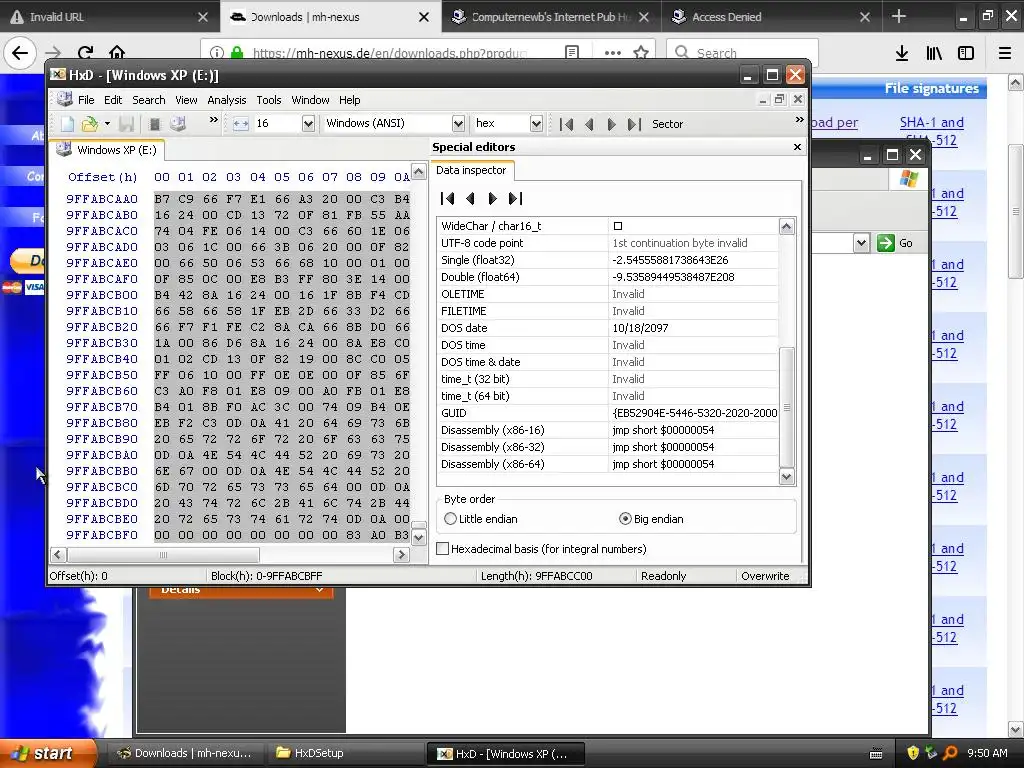Open the Window menu in HxD
1024x768 pixels.
click(310, 100)
